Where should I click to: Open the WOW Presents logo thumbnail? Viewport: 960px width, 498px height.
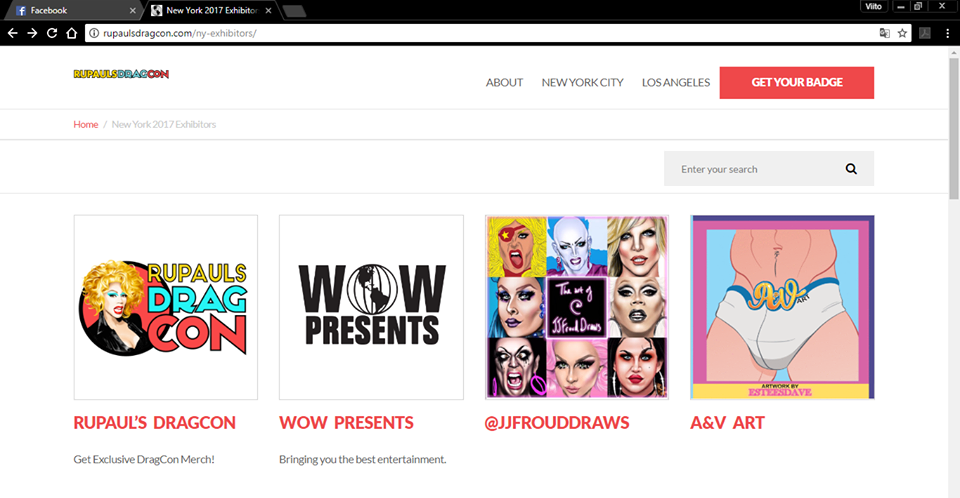[371, 307]
